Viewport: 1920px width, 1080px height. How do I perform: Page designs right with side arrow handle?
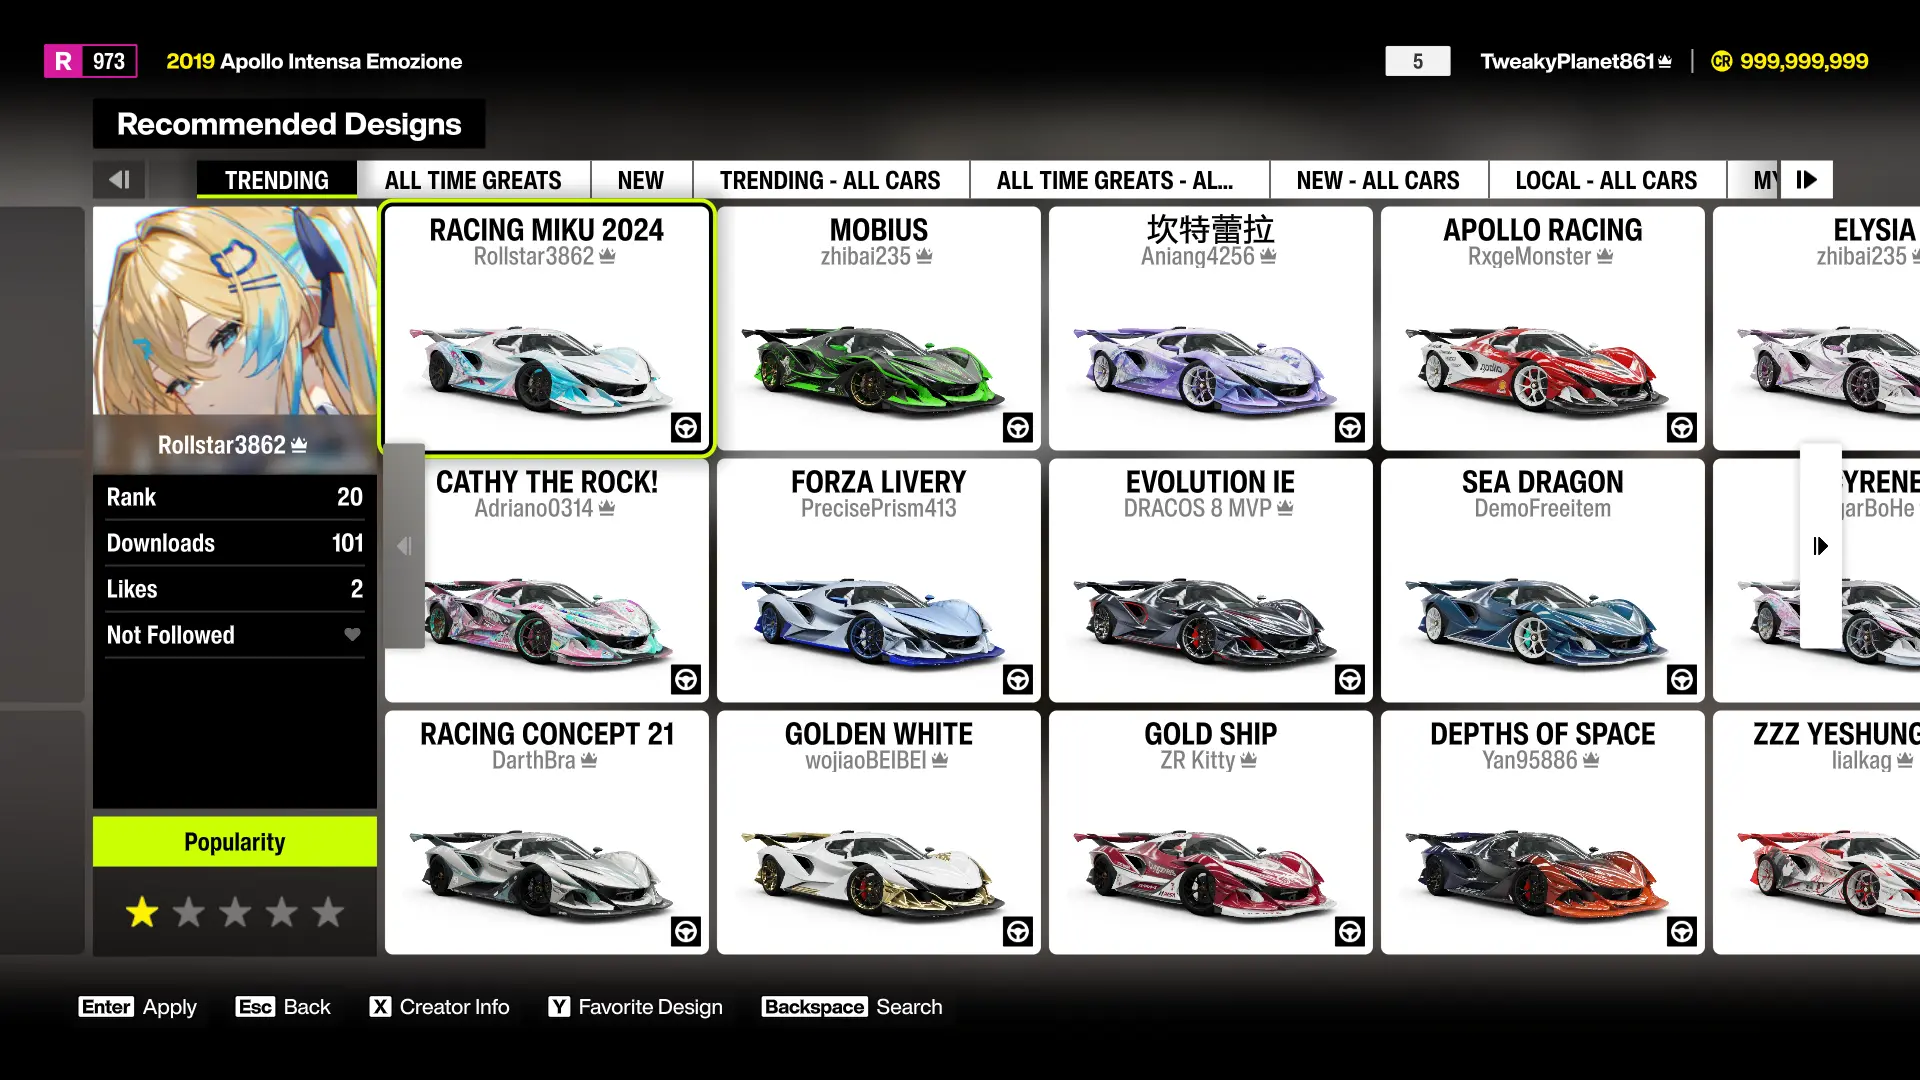(1820, 546)
